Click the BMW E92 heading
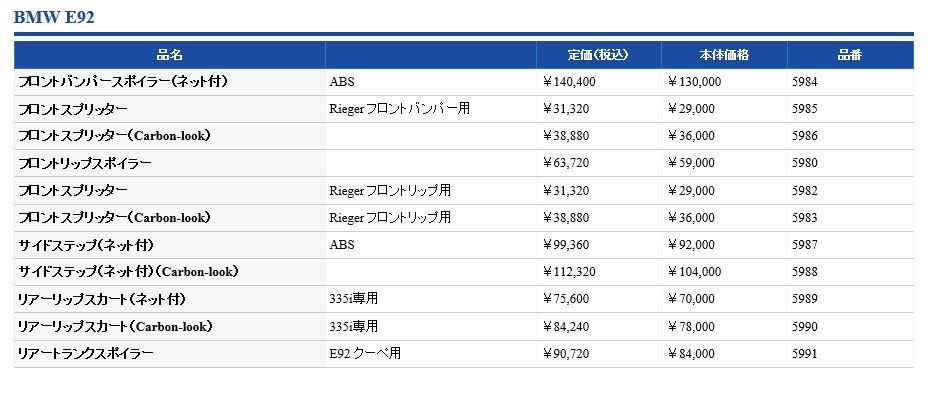 click(x=54, y=17)
